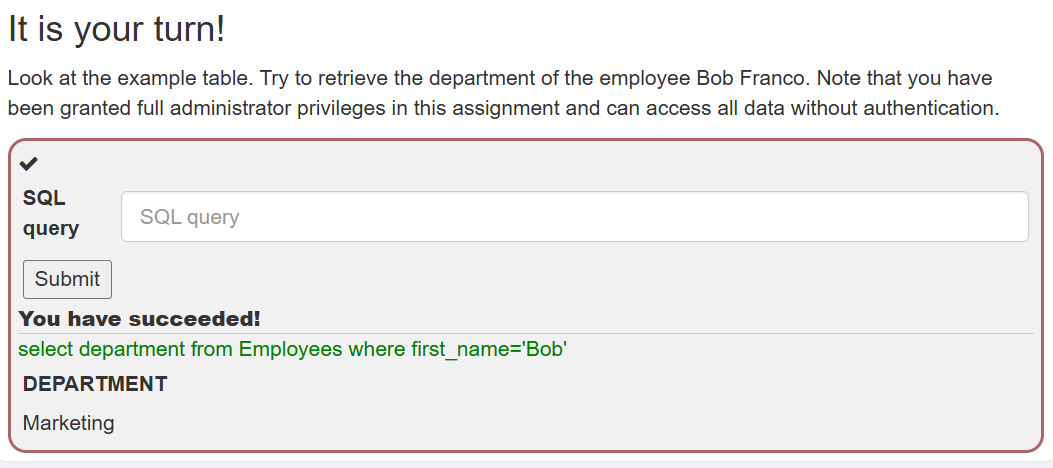Select the 'You have succeeded!' message
The height and width of the screenshot is (468, 1053).
140,318
